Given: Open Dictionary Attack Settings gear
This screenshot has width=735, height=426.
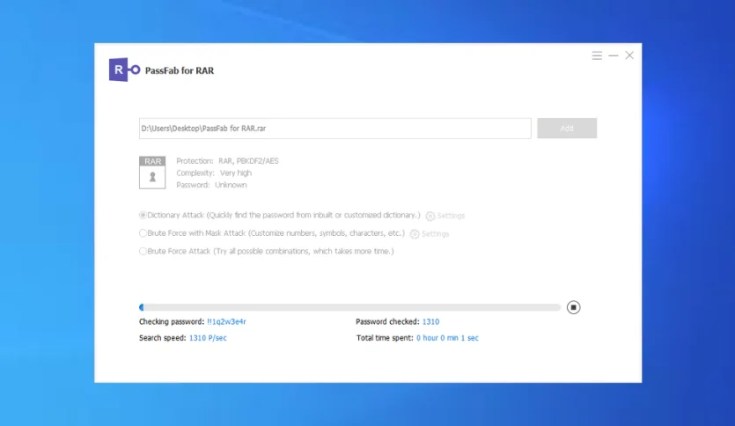Looking at the screenshot, I should [x=430, y=216].
